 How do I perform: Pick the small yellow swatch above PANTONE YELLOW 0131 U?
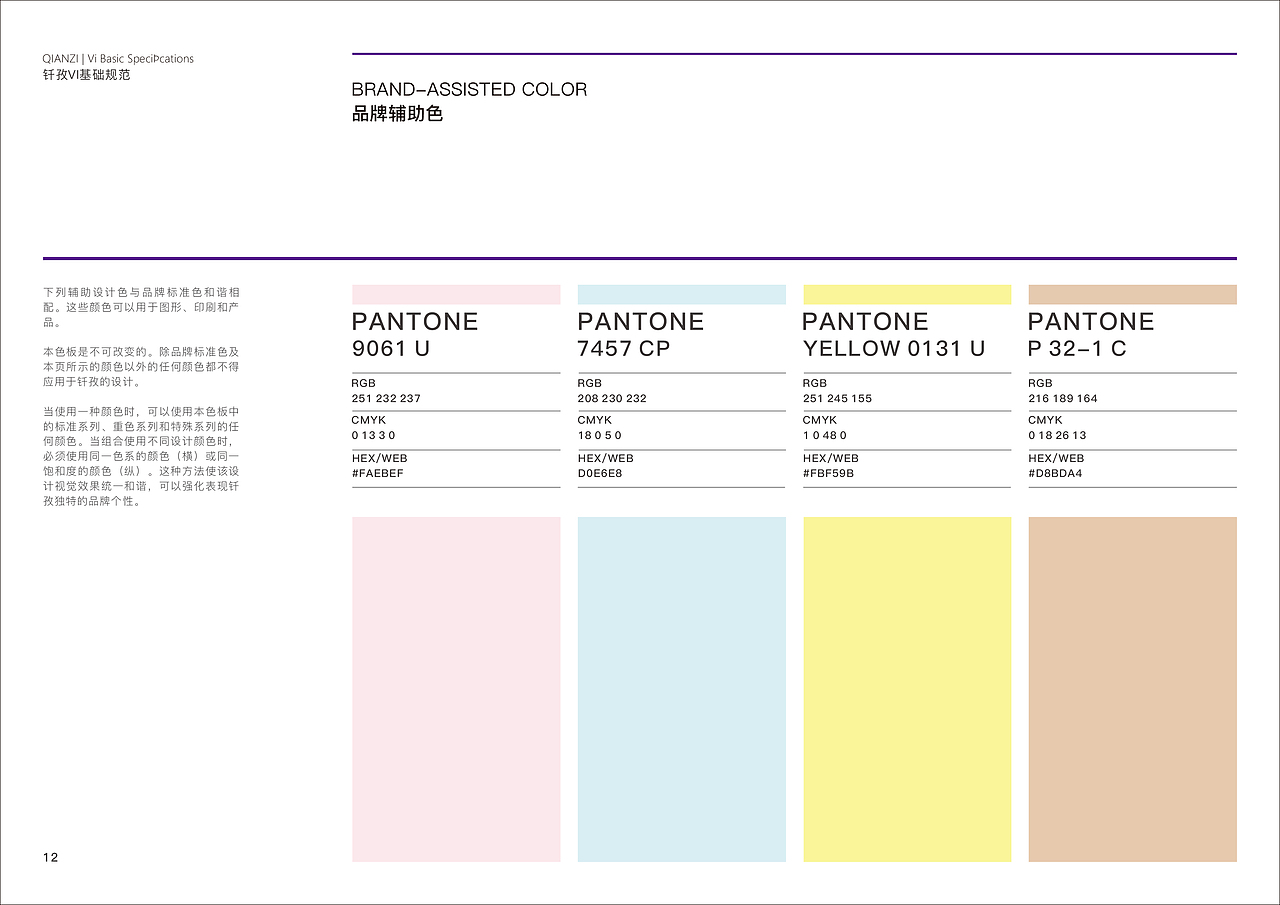[907, 295]
